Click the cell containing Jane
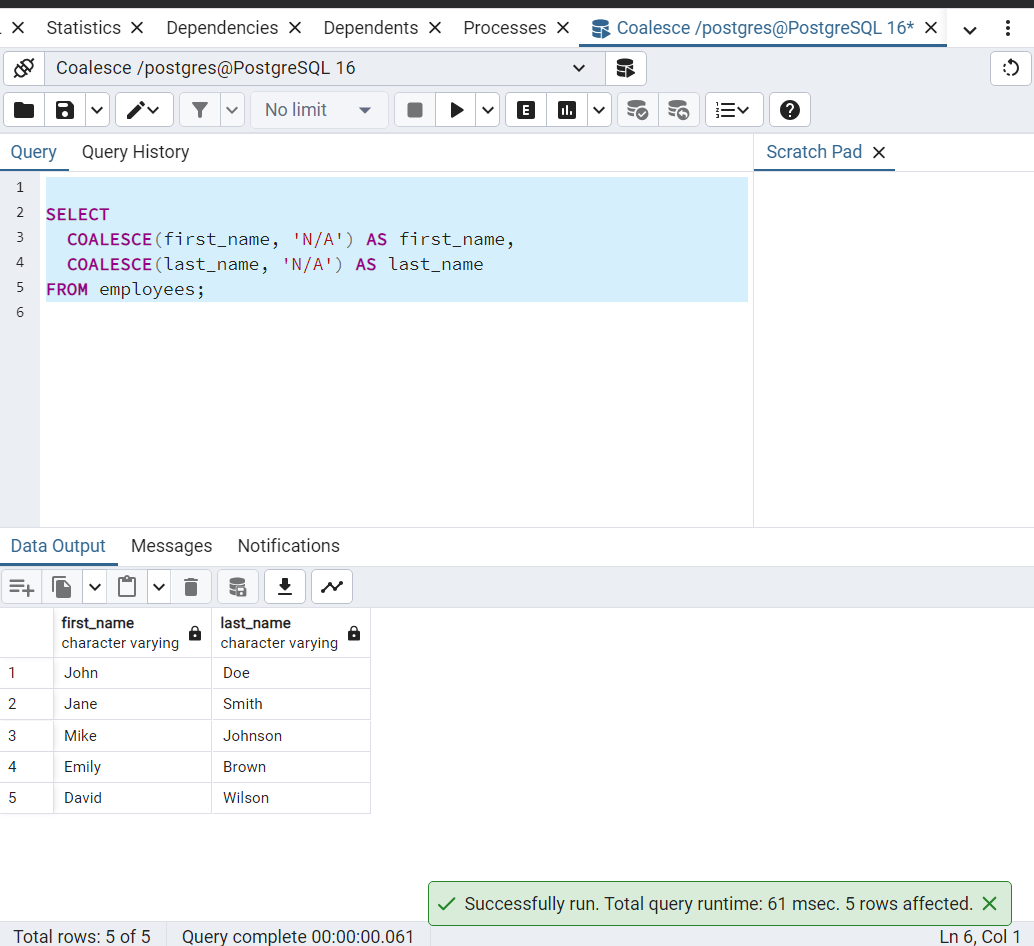 point(133,704)
